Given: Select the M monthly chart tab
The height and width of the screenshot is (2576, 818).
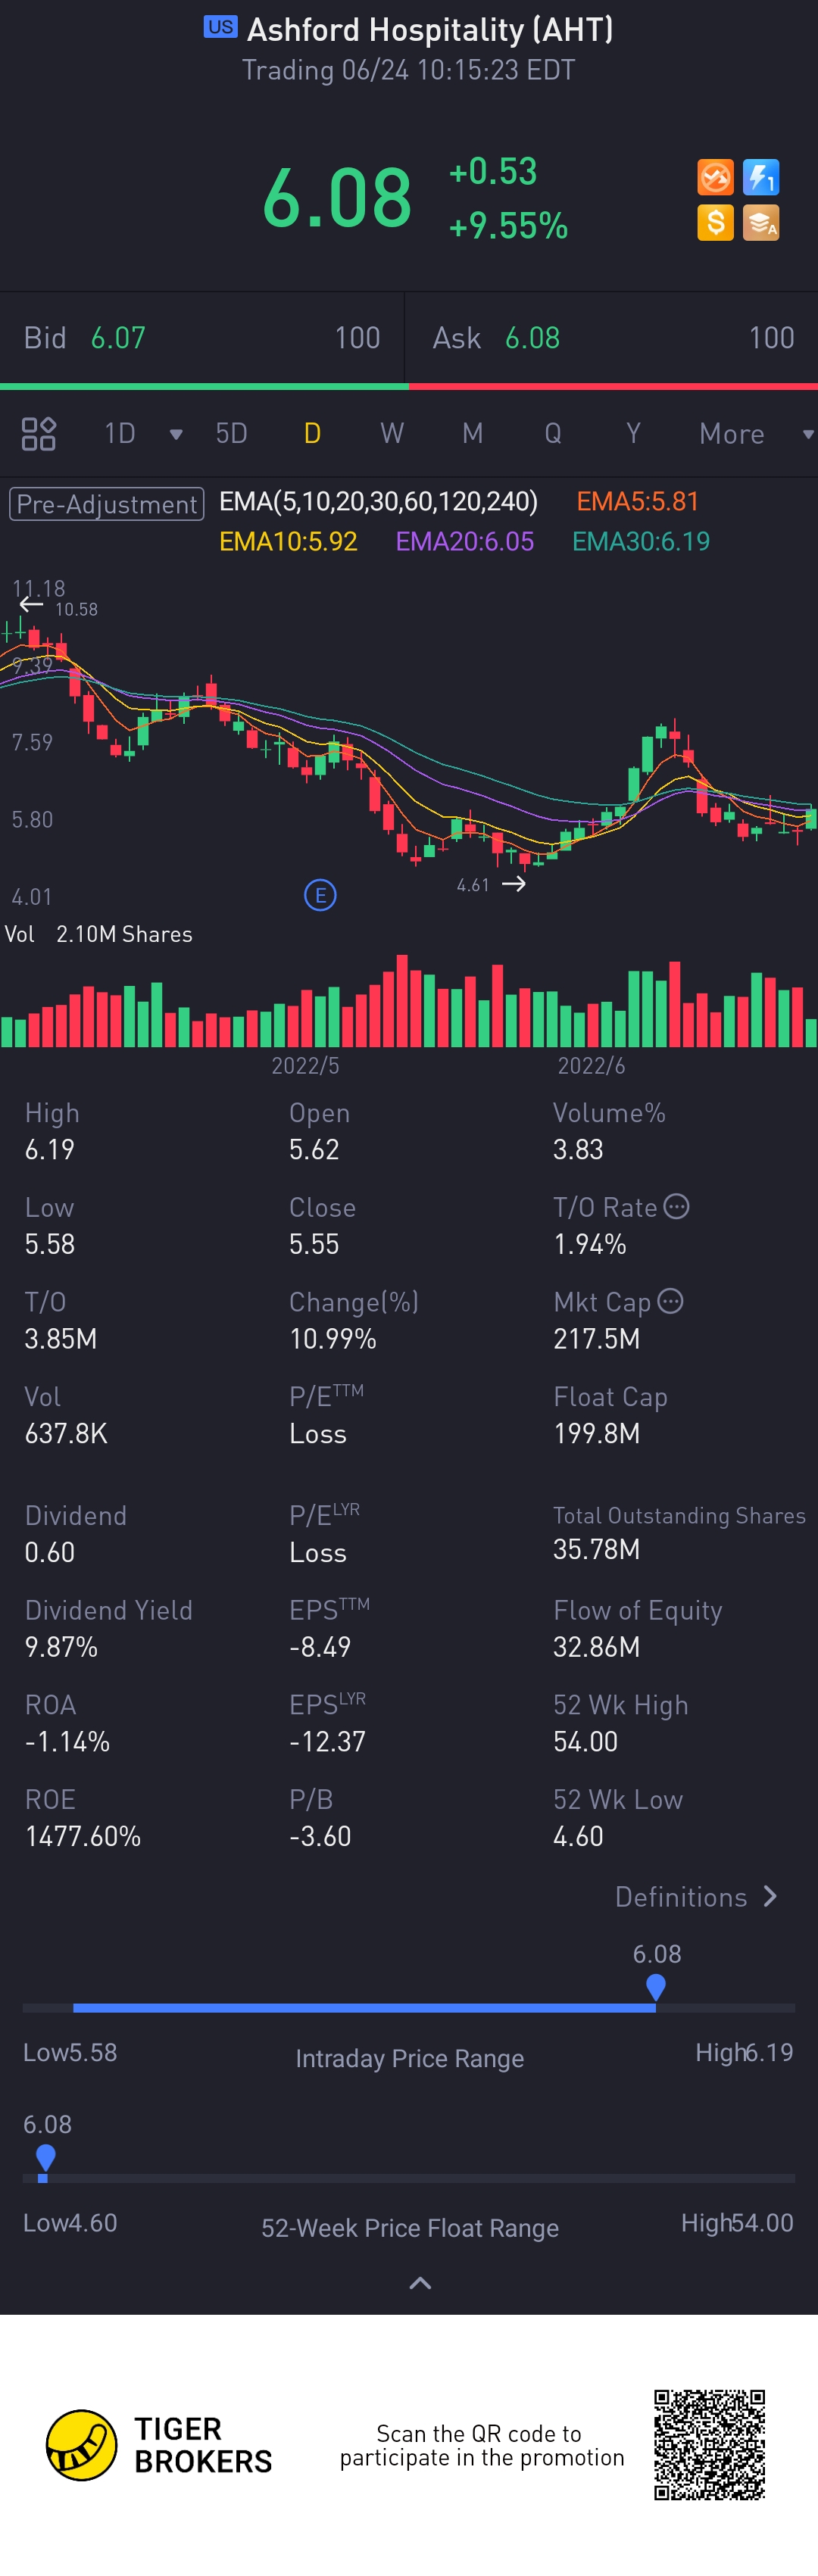Looking at the screenshot, I should coord(473,434).
